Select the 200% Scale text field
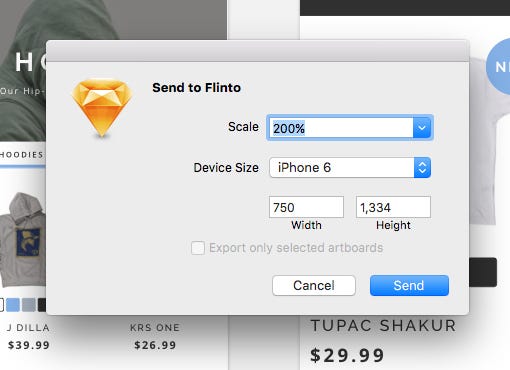Viewport: 510px width, 370px height. 341,128
